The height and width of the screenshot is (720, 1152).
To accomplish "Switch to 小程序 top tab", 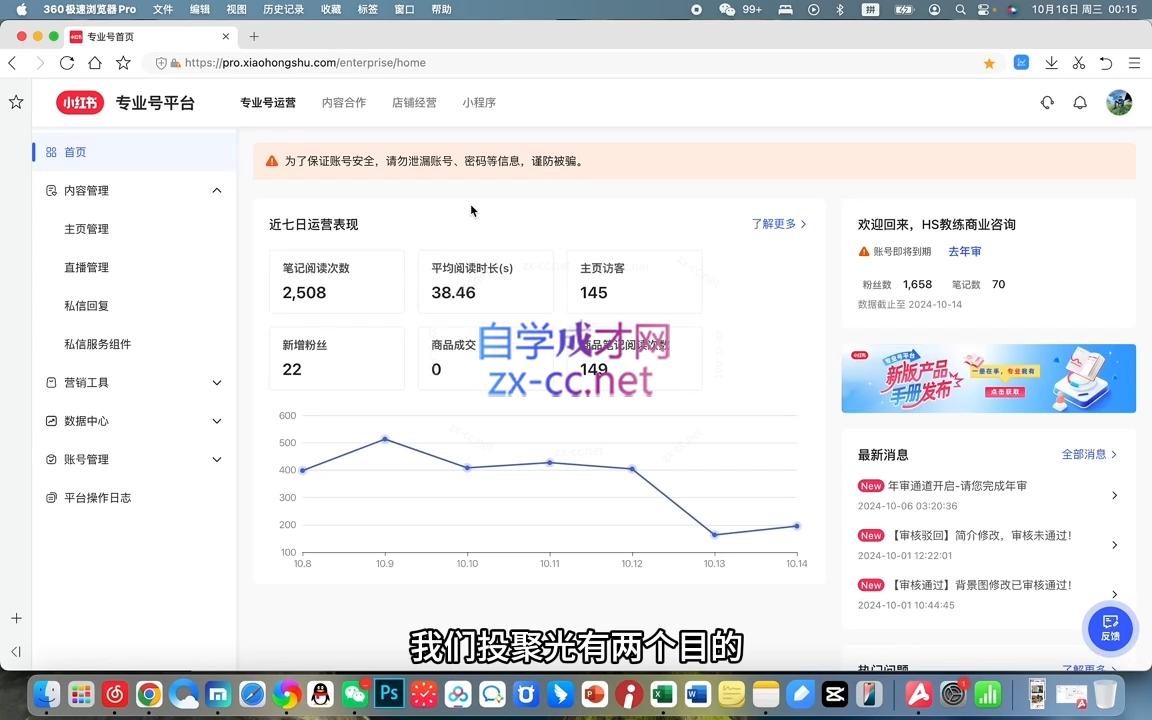I will [x=479, y=103].
